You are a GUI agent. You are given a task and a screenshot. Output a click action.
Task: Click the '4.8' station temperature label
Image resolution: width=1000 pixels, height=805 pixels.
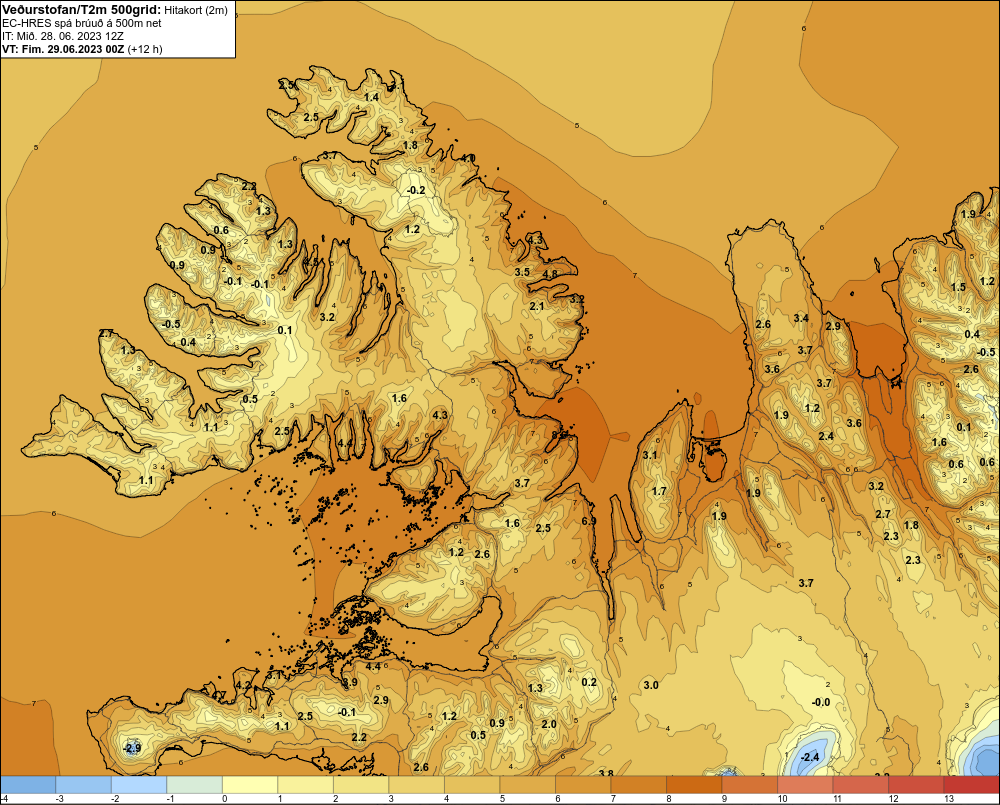549,274
